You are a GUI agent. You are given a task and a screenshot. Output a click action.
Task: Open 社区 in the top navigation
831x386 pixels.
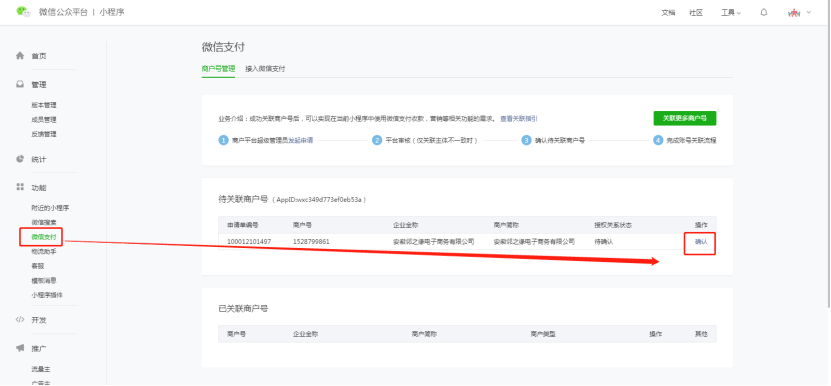pyautogui.click(x=696, y=13)
